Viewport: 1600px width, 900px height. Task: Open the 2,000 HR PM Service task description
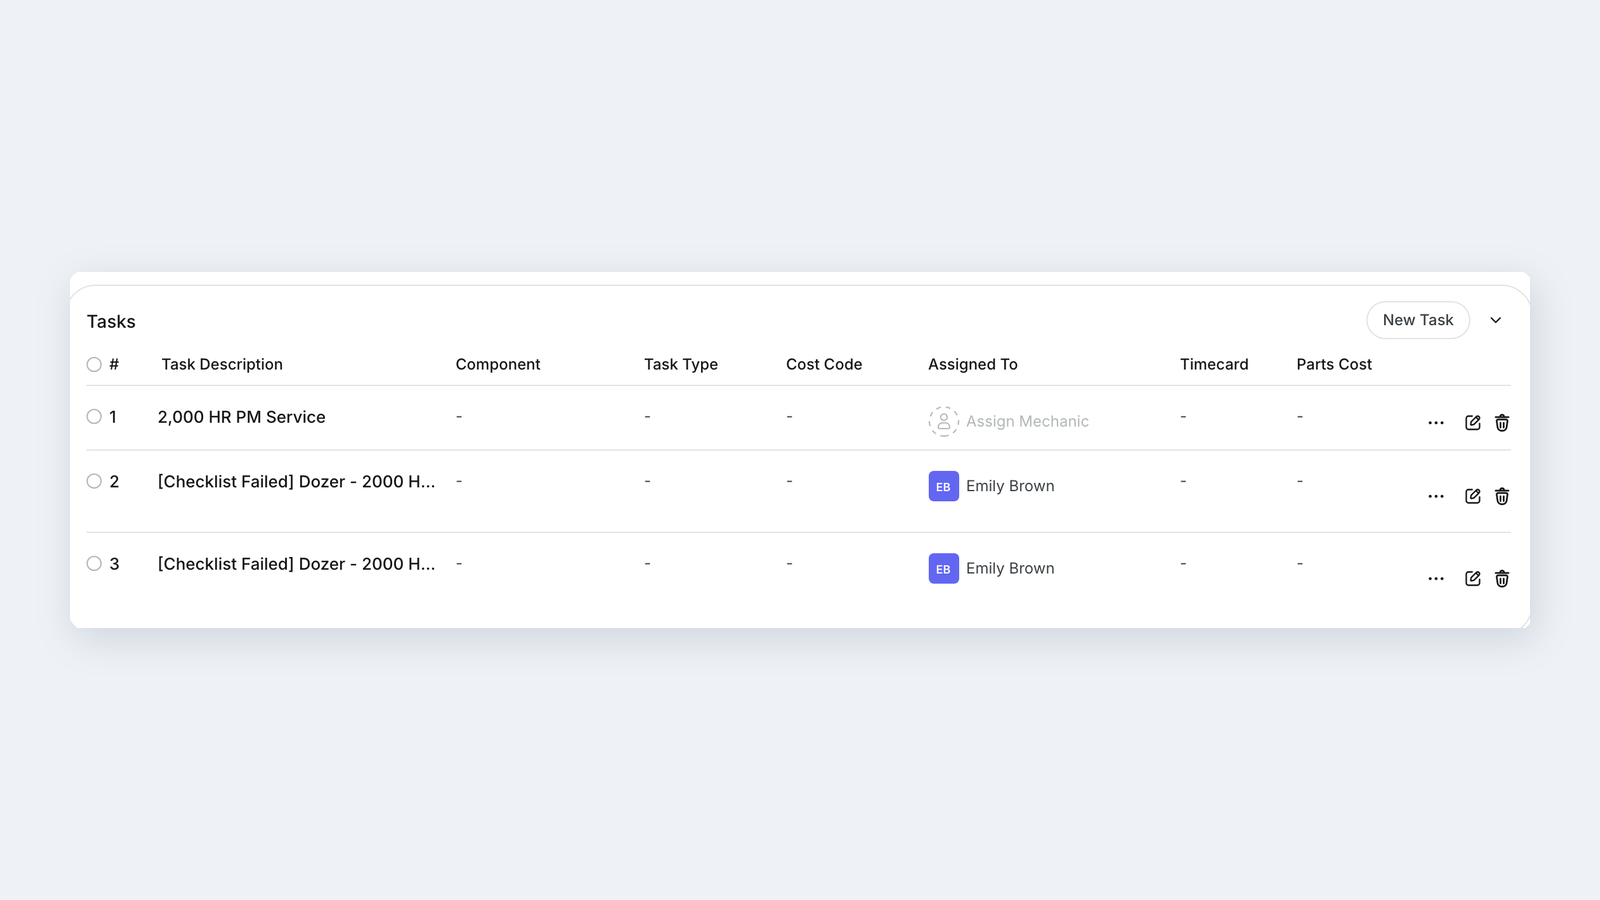point(242,417)
